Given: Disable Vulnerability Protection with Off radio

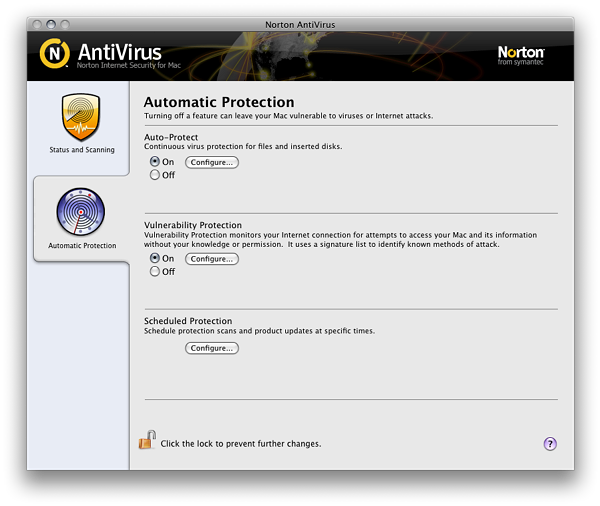Looking at the screenshot, I should pyautogui.click(x=155, y=271).
